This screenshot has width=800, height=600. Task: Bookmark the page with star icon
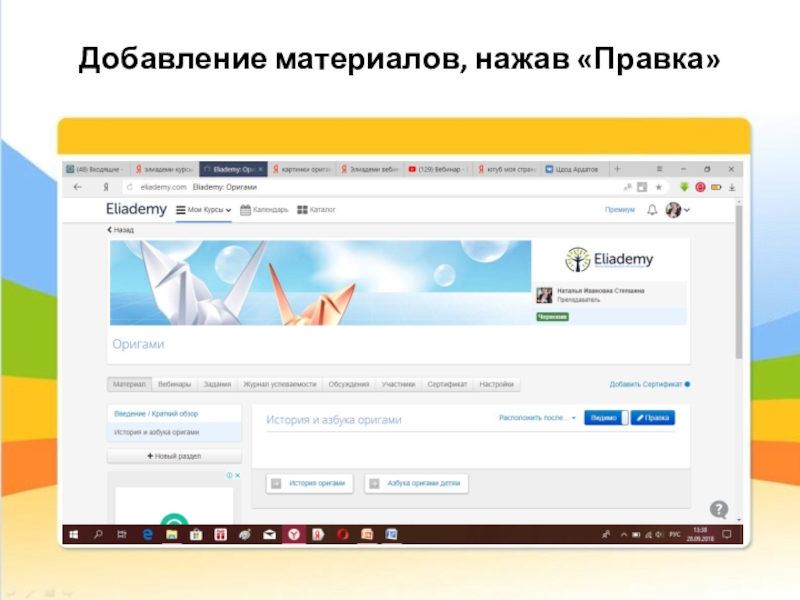click(659, 187)
